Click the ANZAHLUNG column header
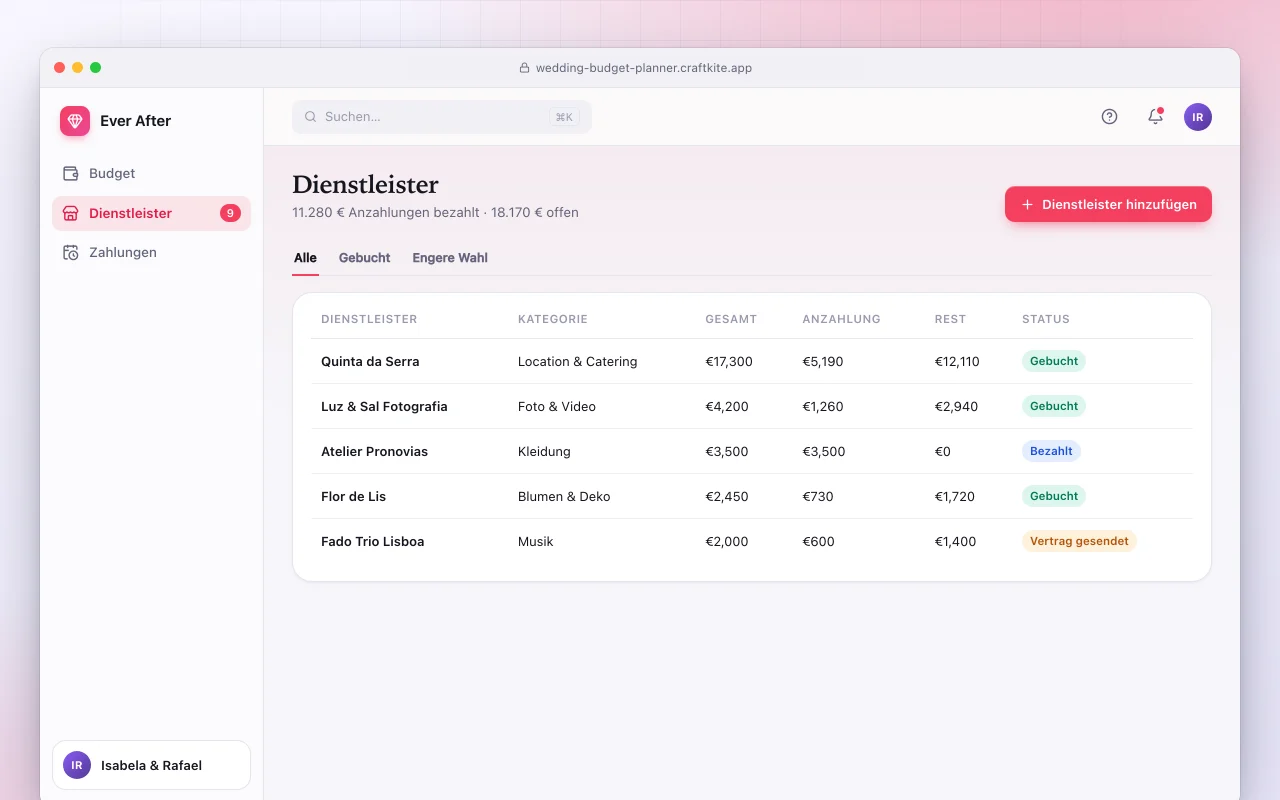This screenshot has height=800, width=1280. (841, 319)
